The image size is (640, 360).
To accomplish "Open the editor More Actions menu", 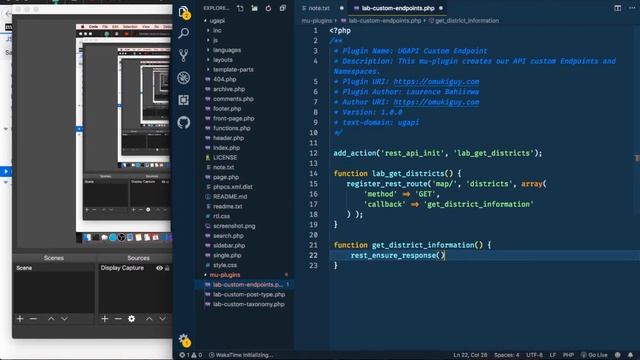I will 632,8.
